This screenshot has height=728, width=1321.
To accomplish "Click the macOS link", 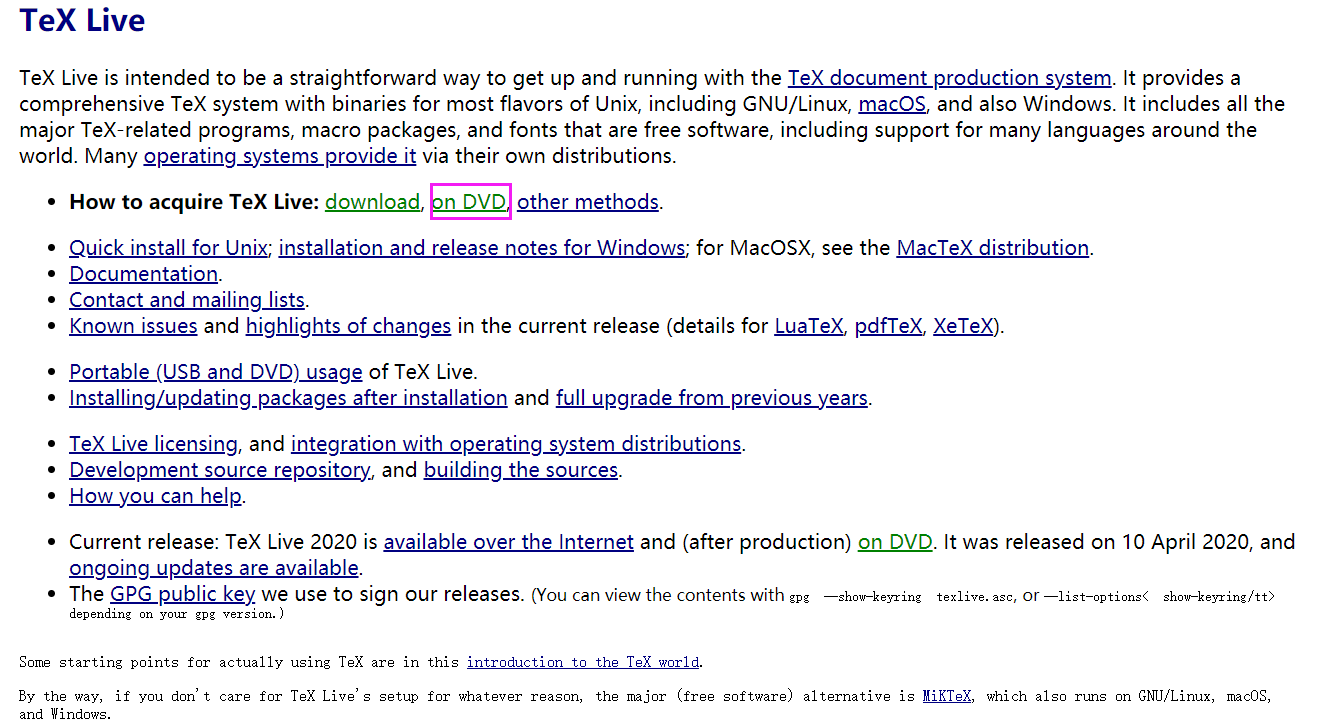I will coord(890,103).
